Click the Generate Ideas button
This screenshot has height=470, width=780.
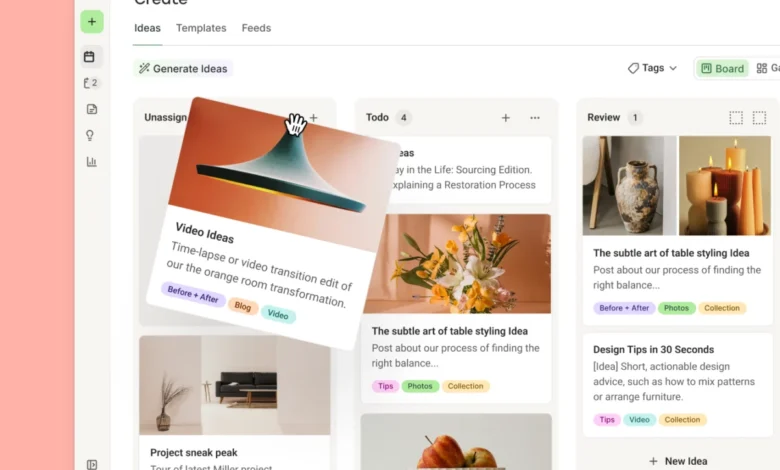point(183,69)
